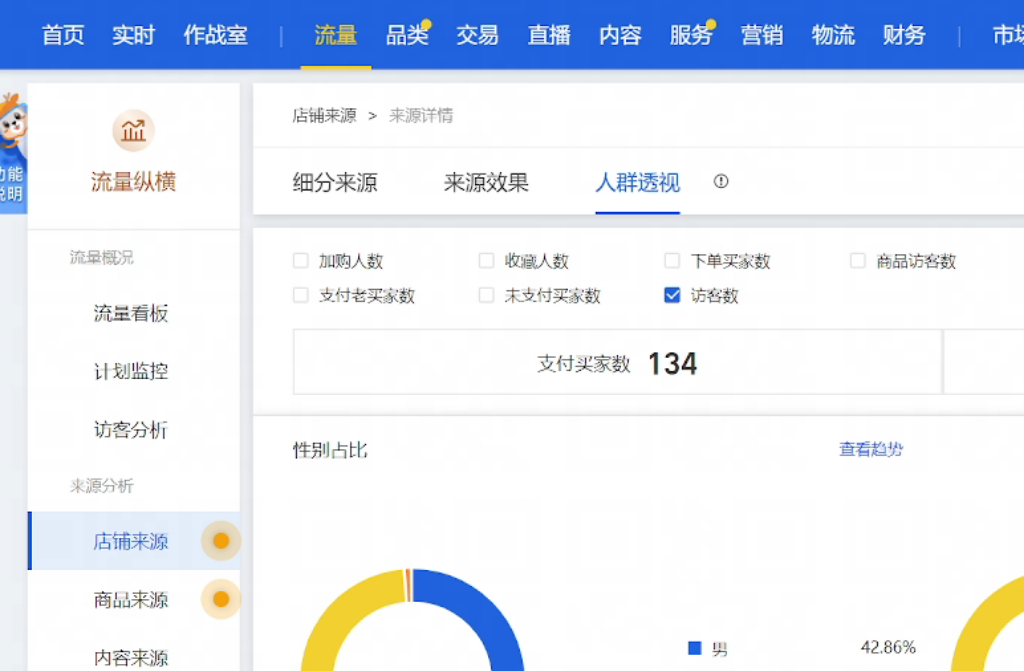Open 内容来源 in the sidebar
1024x671 pixels.
(x=131, y=657)
